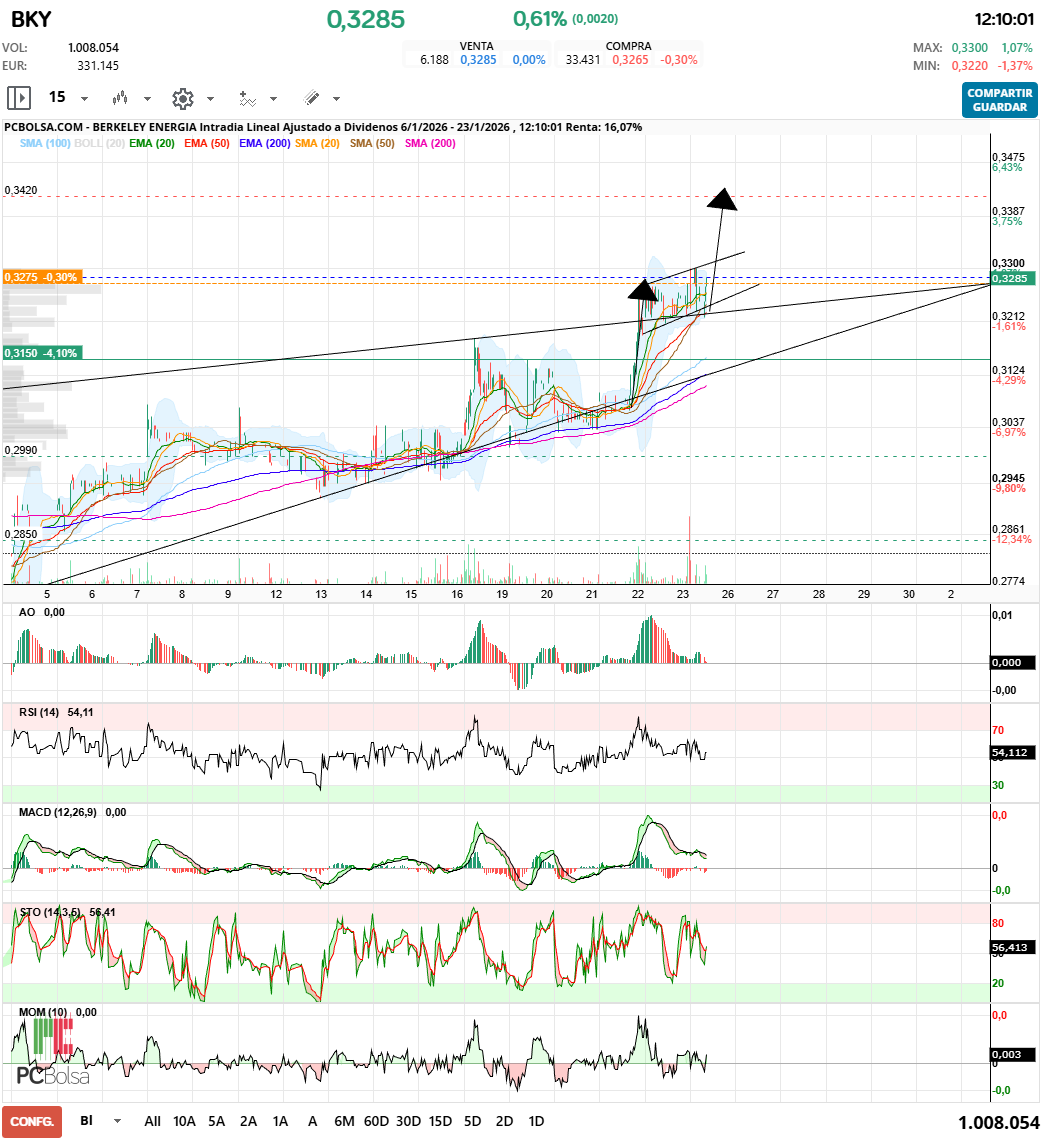Click the MIN value 0,3220
This screenshot has width=1053, height=1143.
[969, 66]
